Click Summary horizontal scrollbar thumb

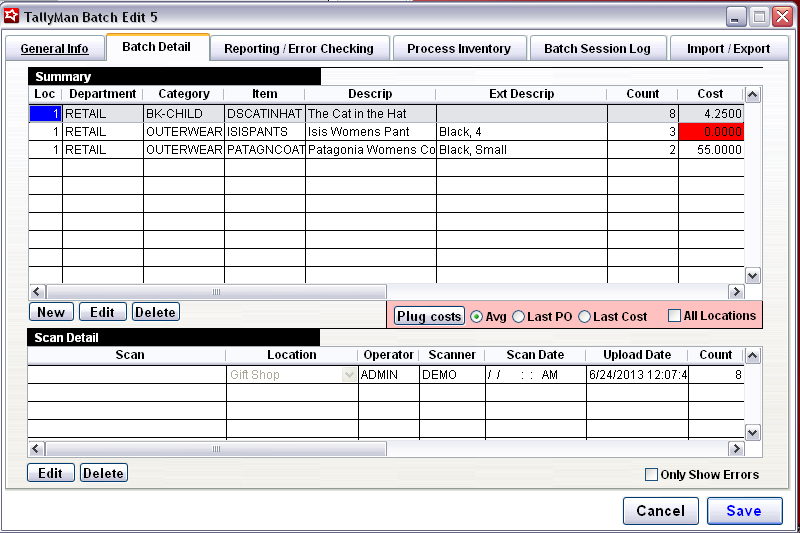pyautogui.click(x=216, y=292)
